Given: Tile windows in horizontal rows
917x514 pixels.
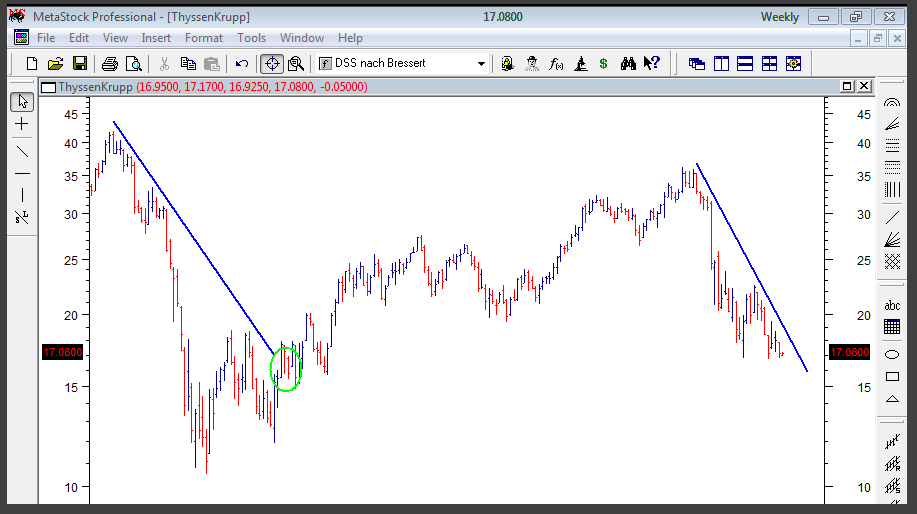Looking at the screenshot, I should (x=745, y=64).
